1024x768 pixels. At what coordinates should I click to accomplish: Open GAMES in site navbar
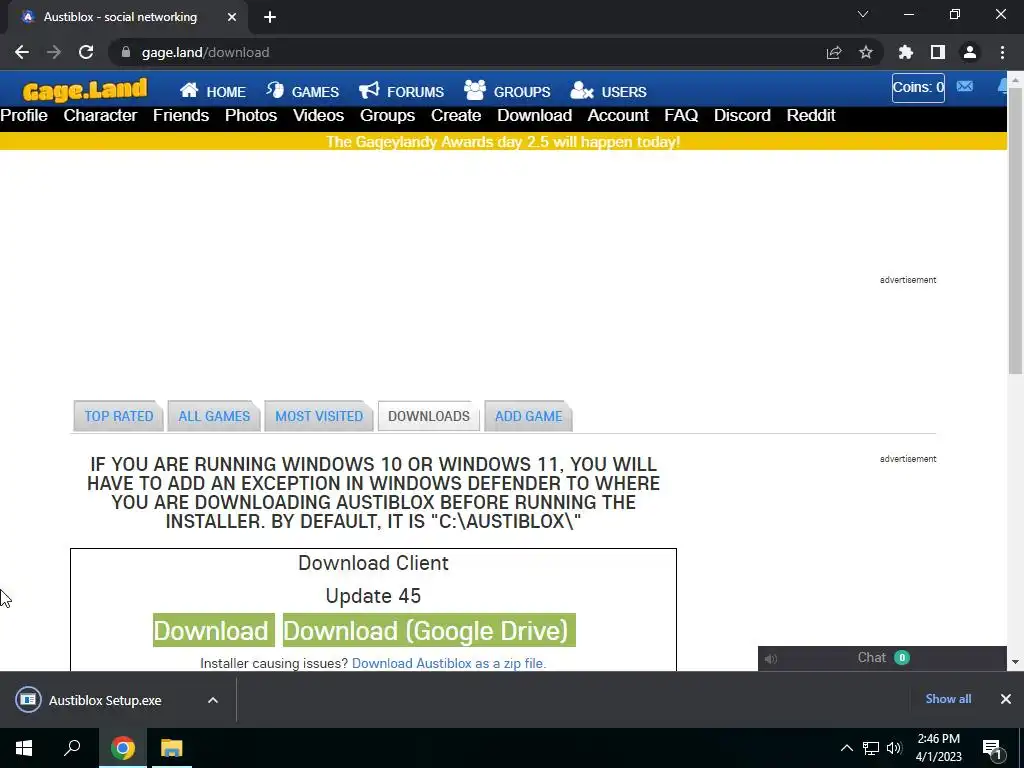click(302, 91)
